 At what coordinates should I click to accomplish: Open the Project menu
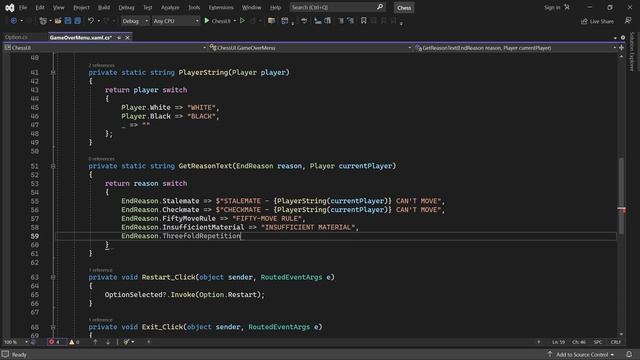pos(81,7)
